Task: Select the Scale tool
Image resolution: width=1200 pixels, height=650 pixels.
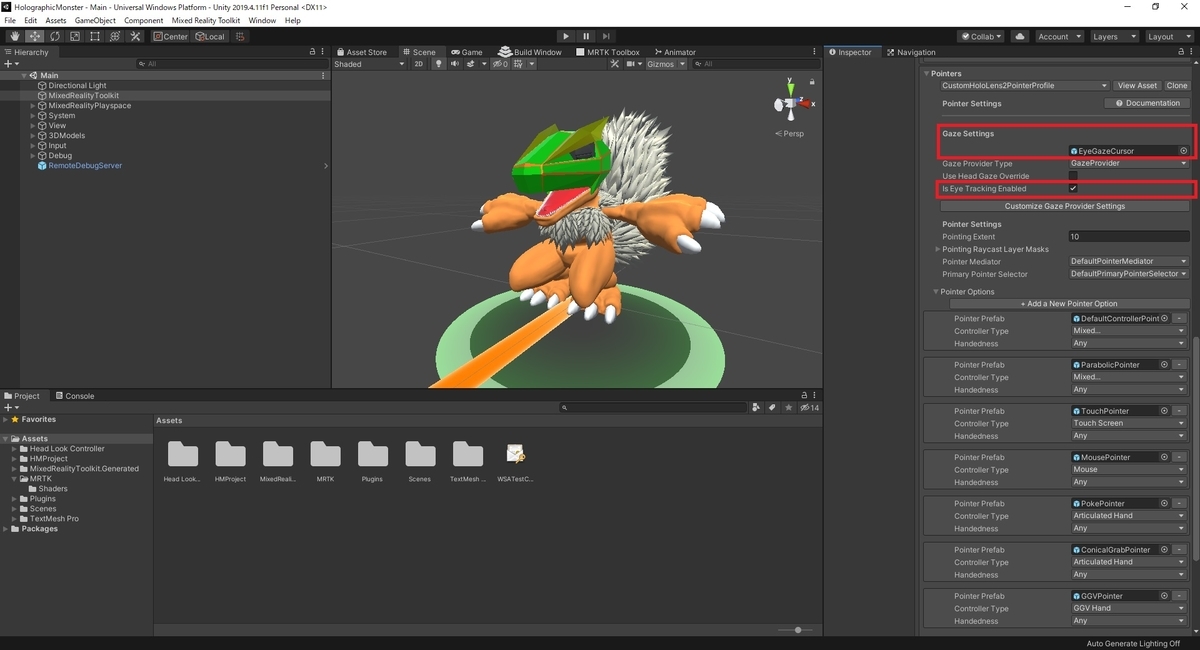Action: (x=74, y=36)
